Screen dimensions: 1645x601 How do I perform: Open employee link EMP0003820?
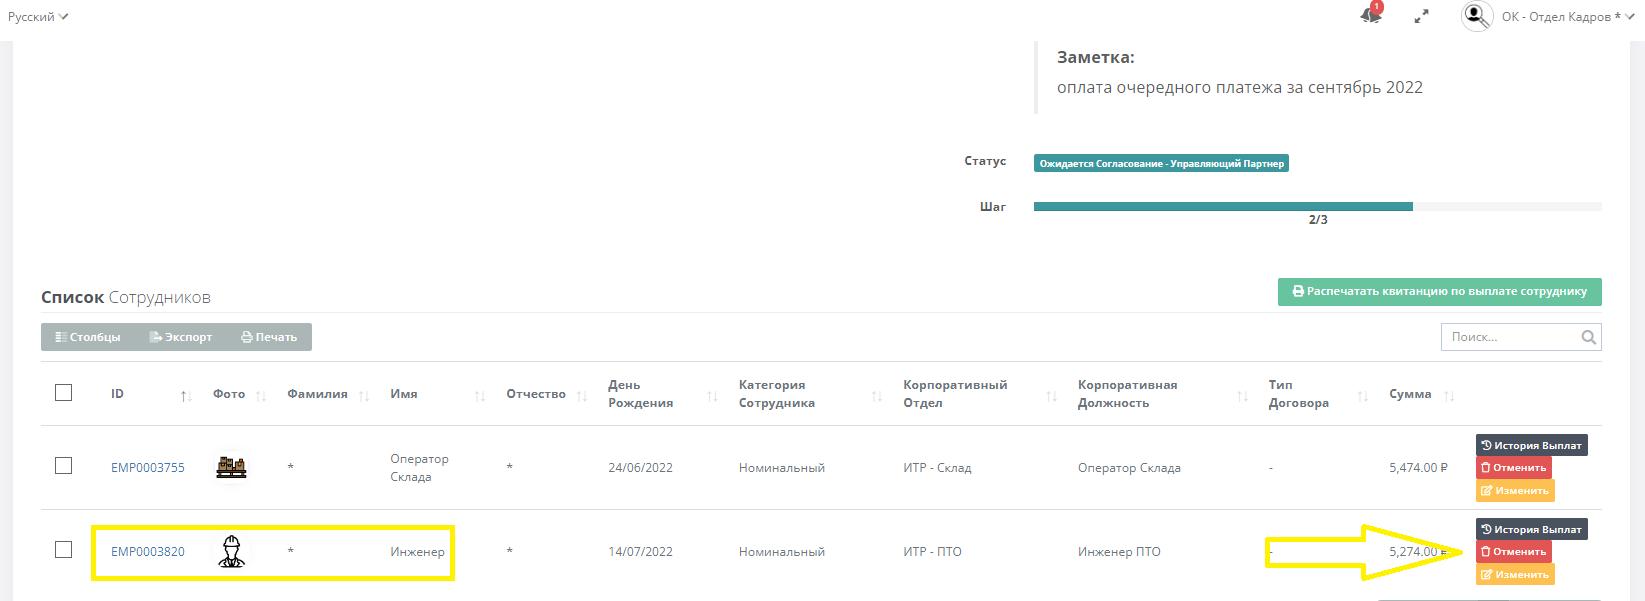[x=148, y=551]
